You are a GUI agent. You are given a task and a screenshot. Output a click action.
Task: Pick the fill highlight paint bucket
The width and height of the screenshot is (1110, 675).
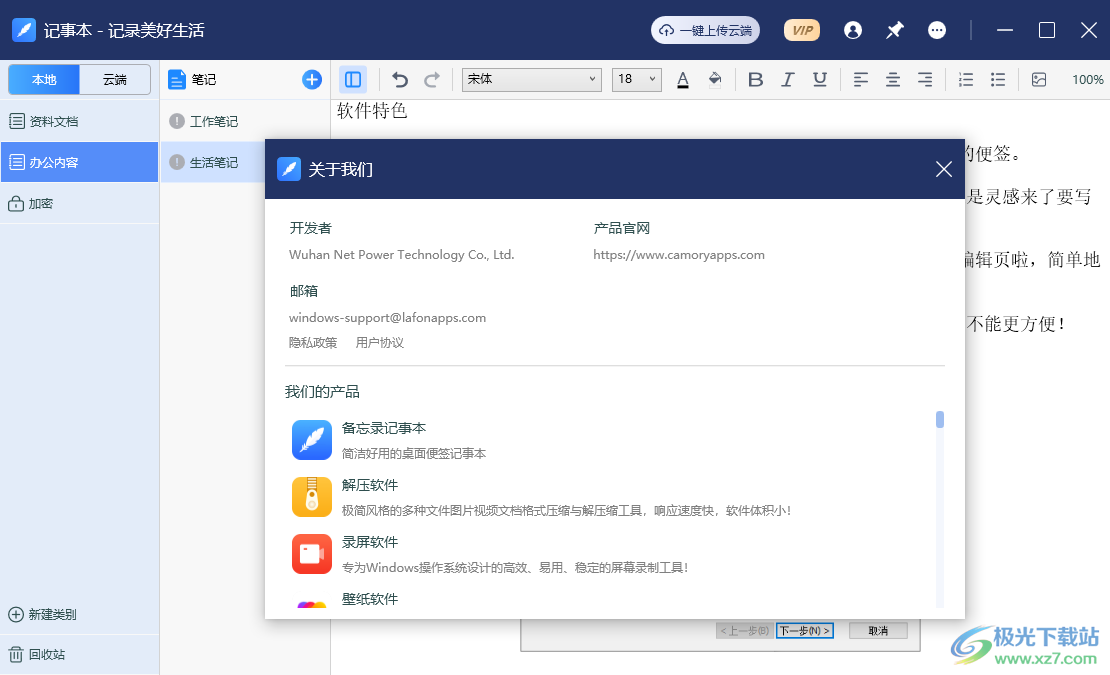715,79
